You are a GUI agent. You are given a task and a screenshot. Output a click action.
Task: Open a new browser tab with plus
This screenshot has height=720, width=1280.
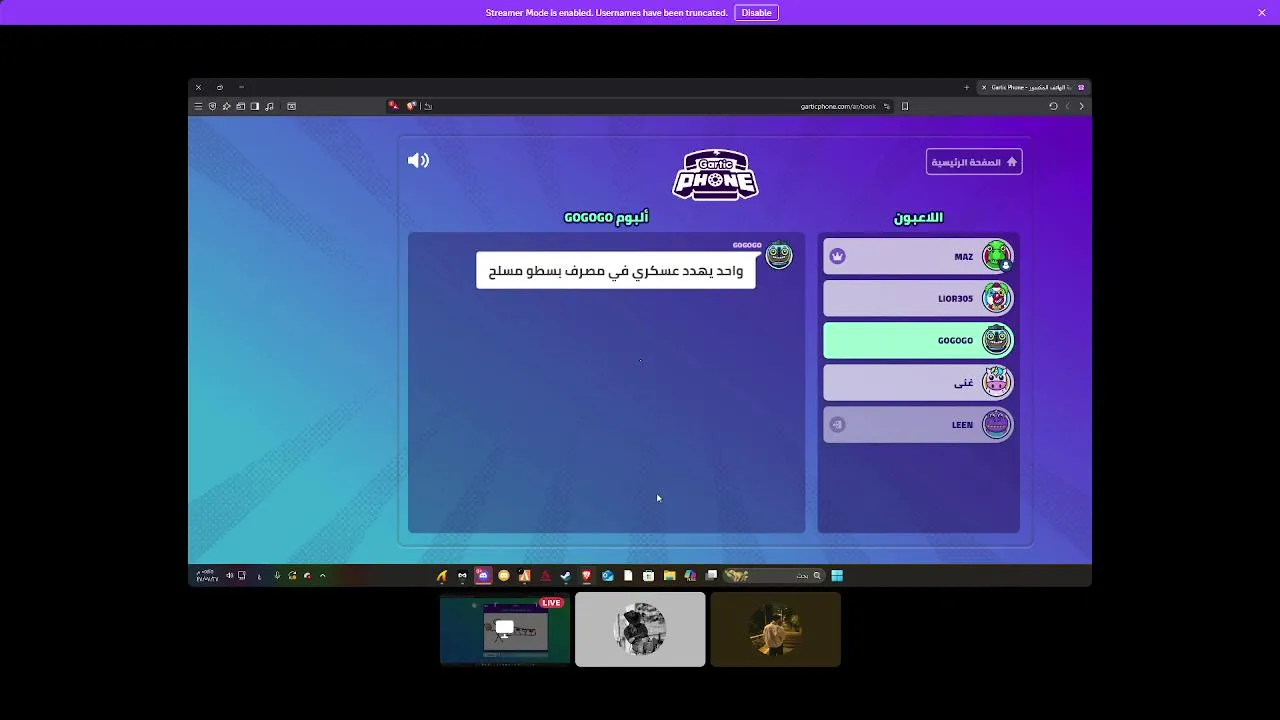[966, 87]
